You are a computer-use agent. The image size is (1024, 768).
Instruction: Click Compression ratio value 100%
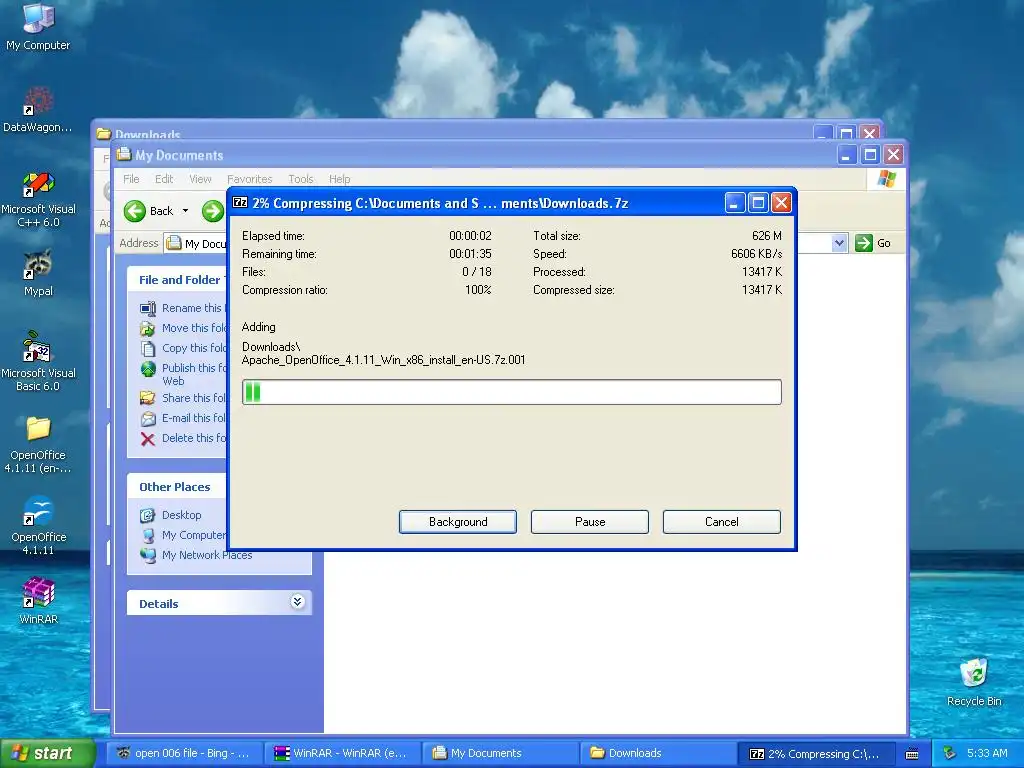click(478, 290)
